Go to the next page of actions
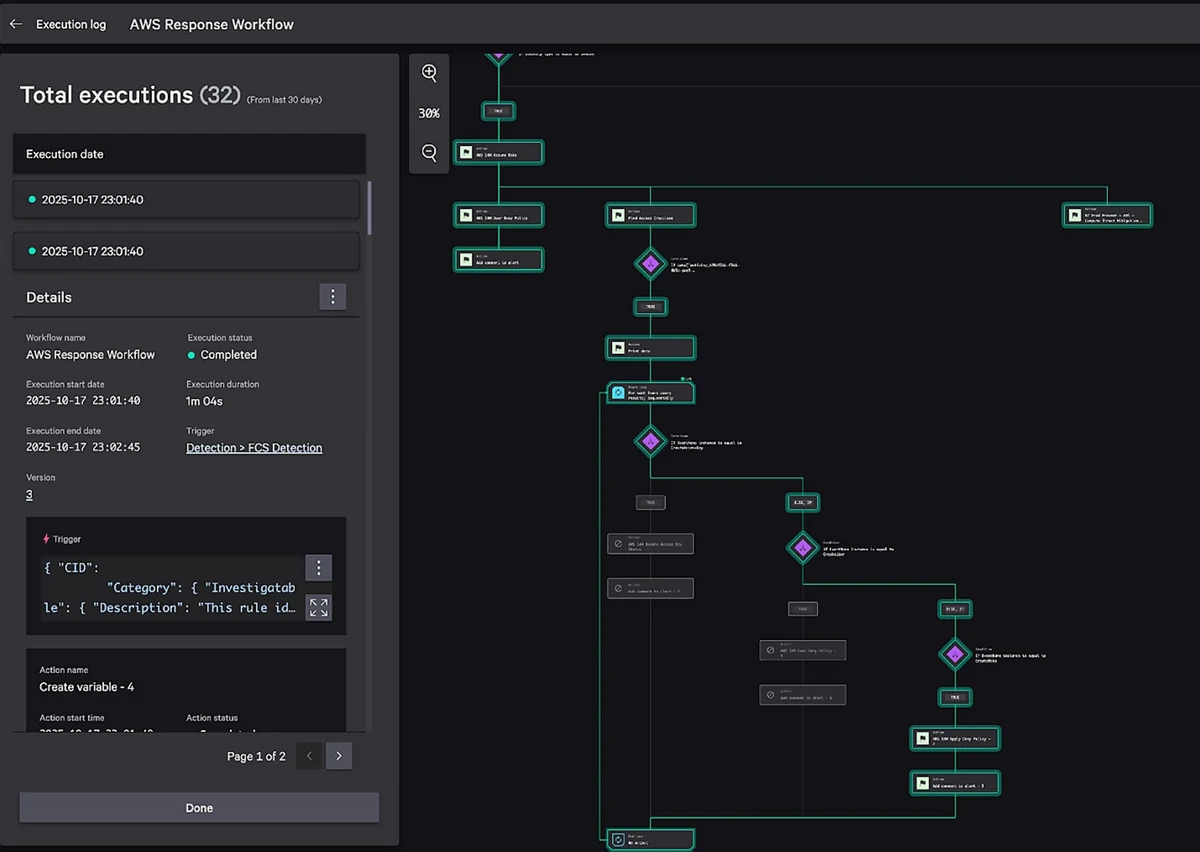The image size is (1200, 852). pos(339,756)
